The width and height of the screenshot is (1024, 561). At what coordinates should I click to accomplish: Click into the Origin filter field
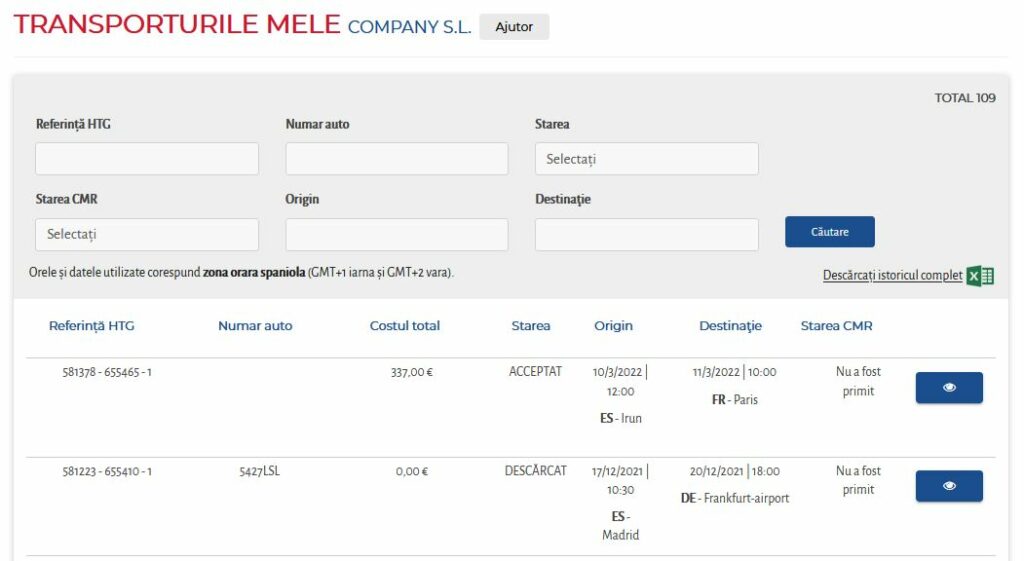tap(396, 234)
